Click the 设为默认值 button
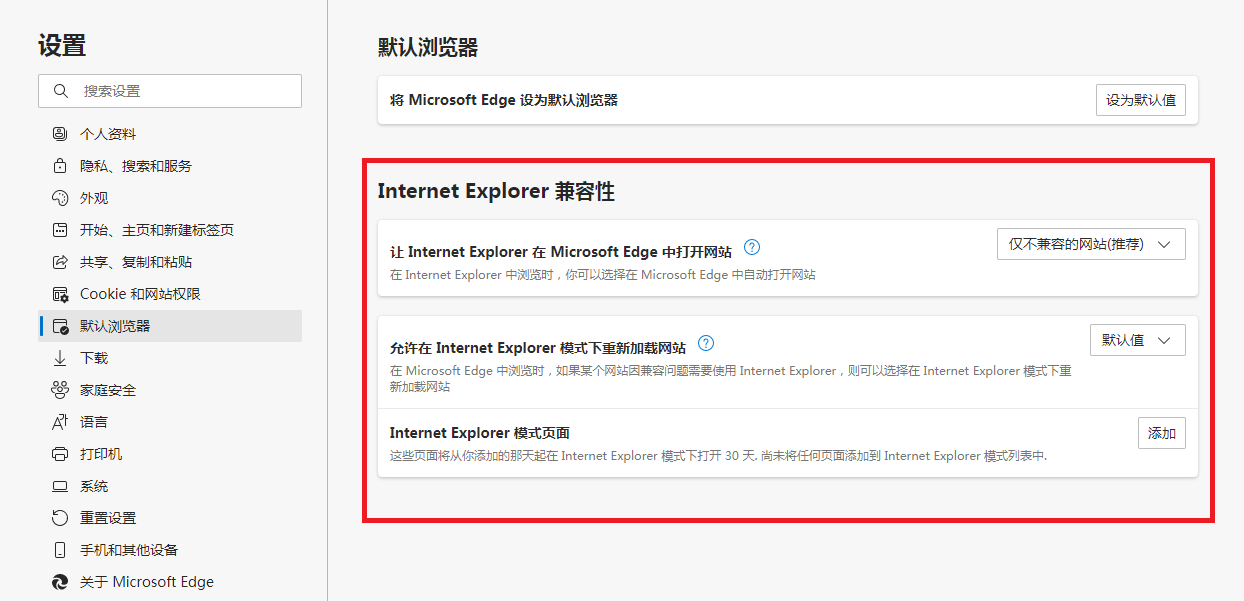This screenshot has width=1244, height=601. (1140, 100)
